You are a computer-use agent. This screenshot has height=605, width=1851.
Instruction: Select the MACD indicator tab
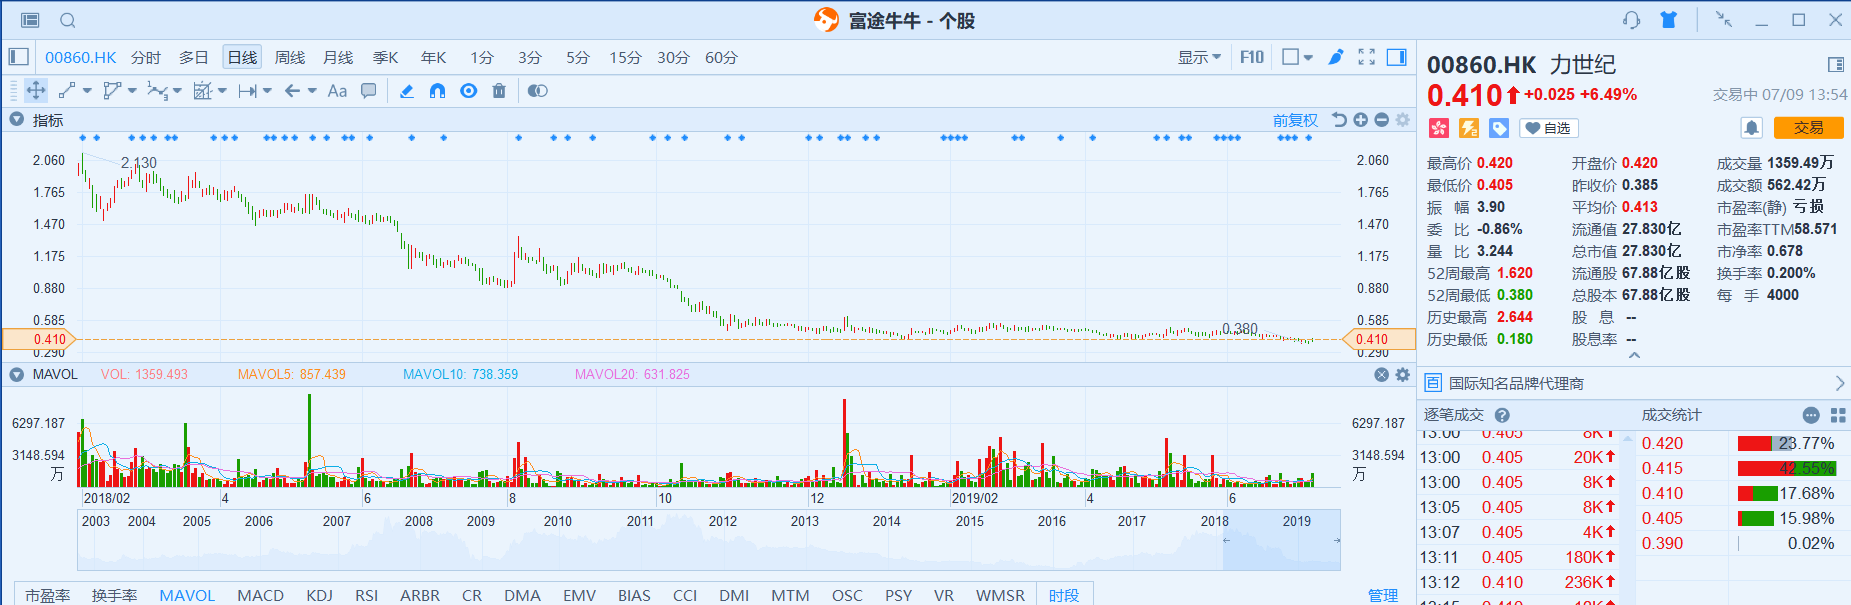point(260,595)
